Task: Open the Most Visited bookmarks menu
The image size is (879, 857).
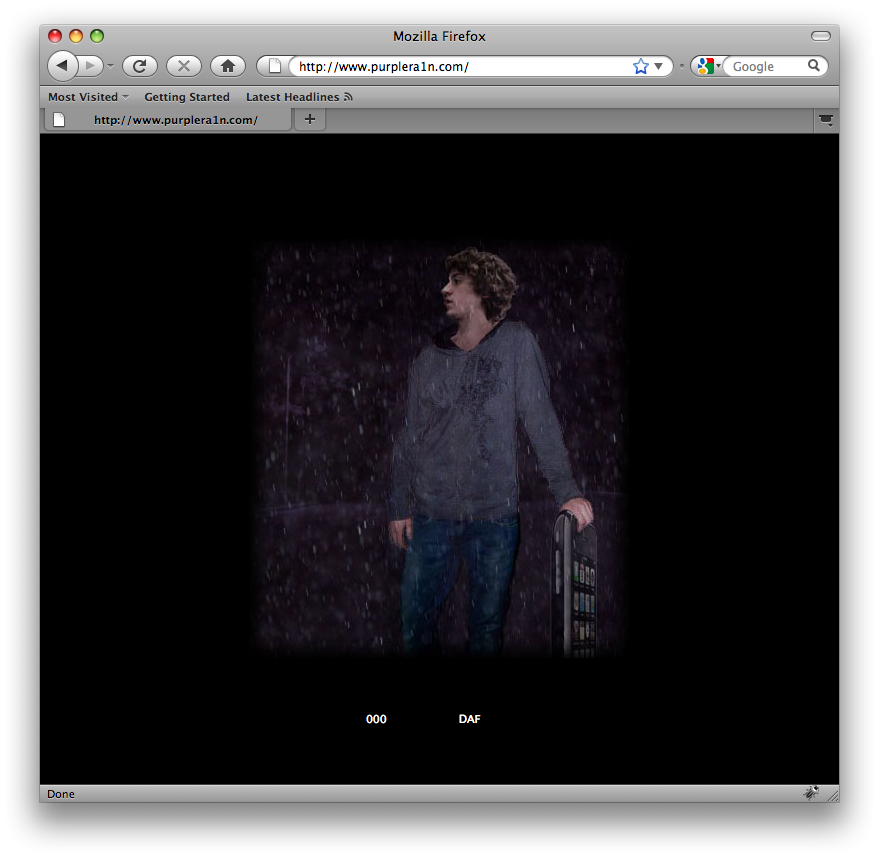Action: point(88,97)
